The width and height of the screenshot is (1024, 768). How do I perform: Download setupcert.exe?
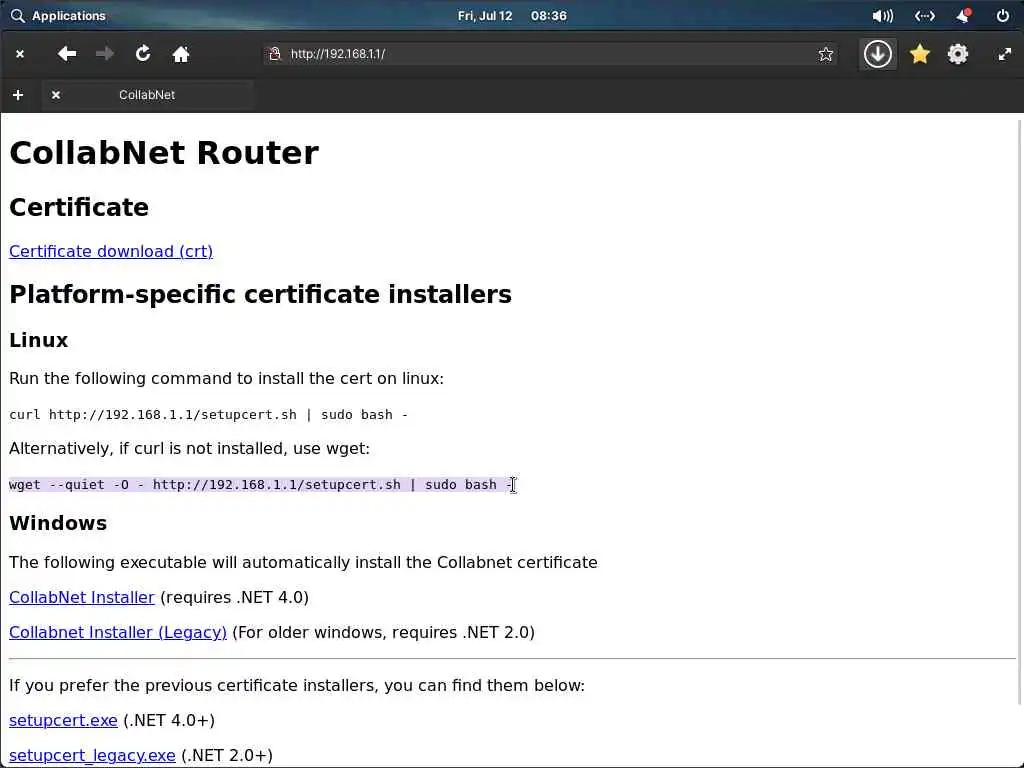click(63, 720)
